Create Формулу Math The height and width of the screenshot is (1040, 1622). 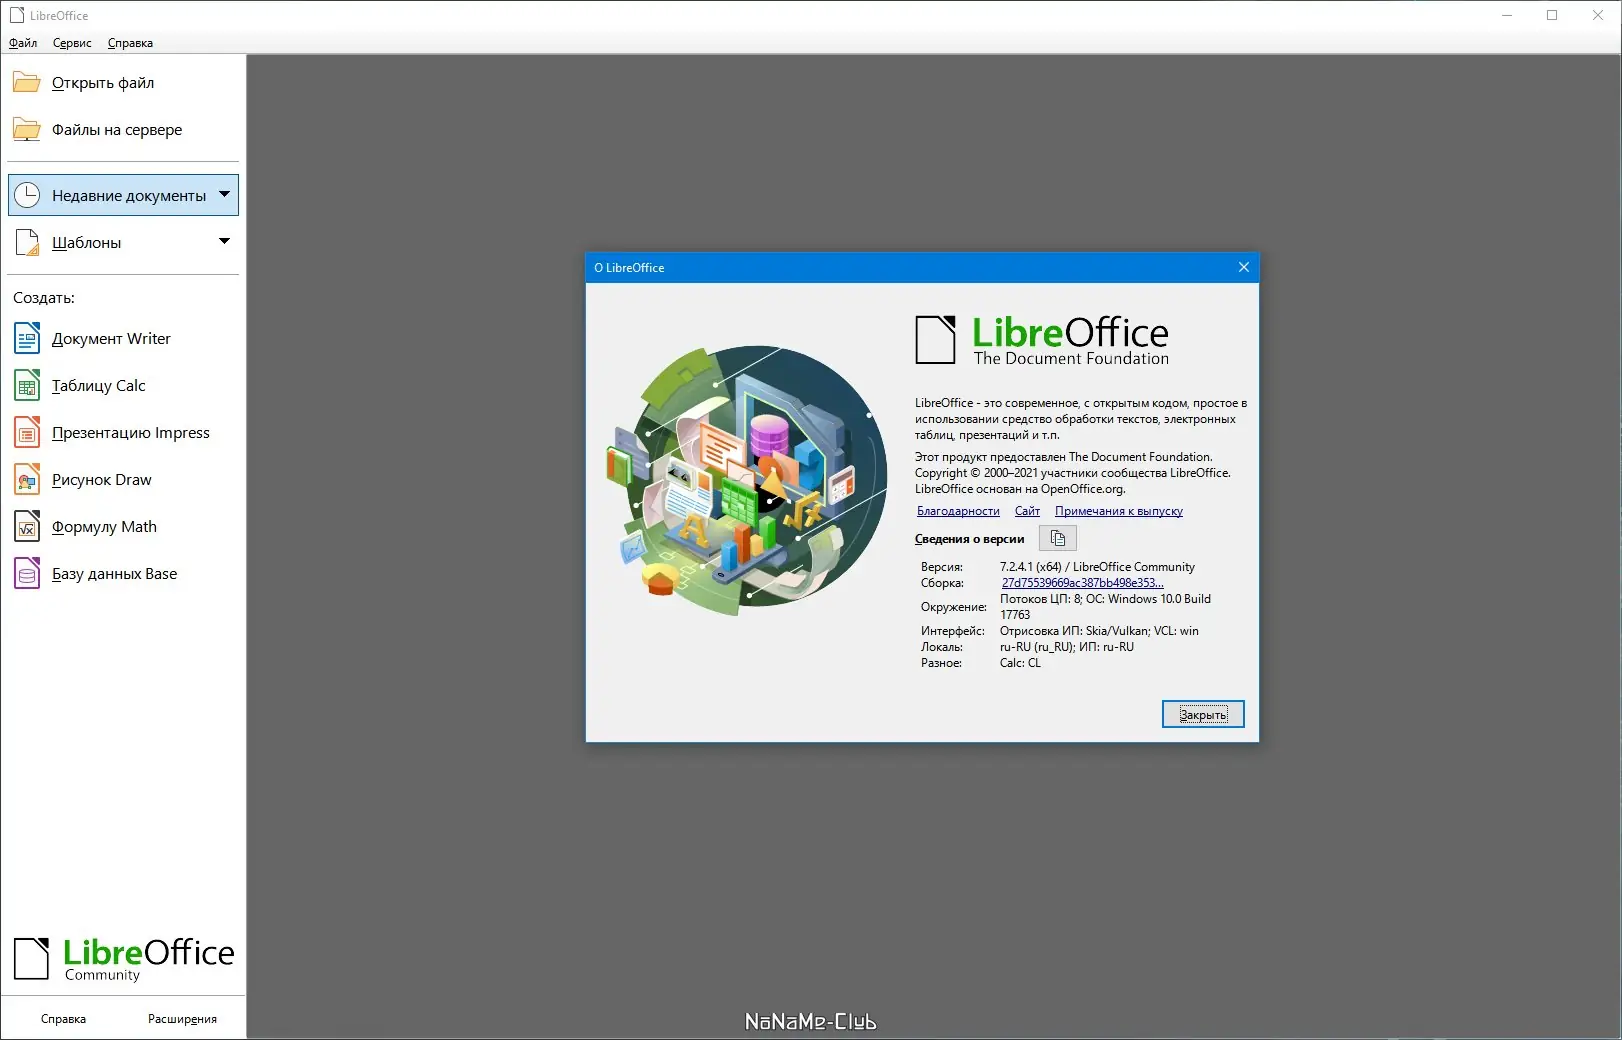[x=104, y=526]
